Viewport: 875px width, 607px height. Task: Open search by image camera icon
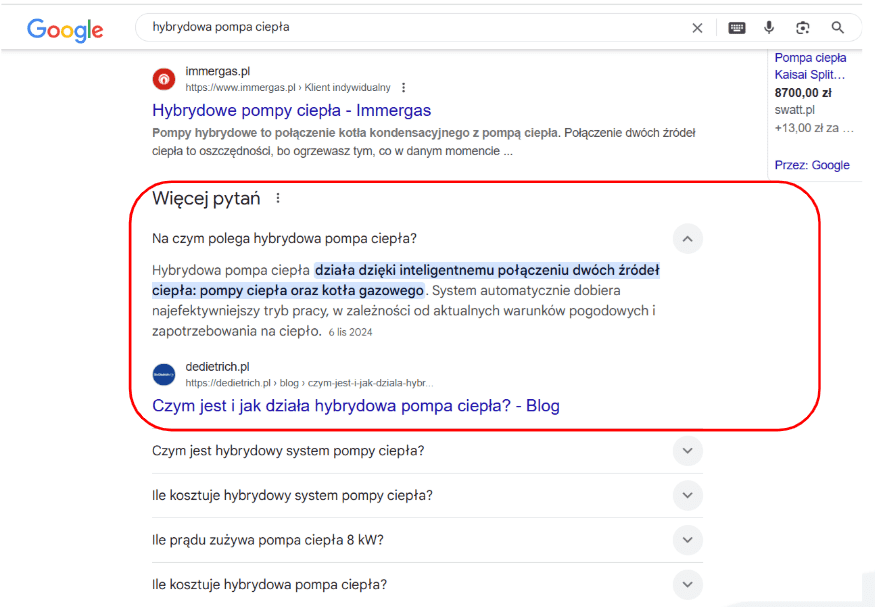click(802, 28)
